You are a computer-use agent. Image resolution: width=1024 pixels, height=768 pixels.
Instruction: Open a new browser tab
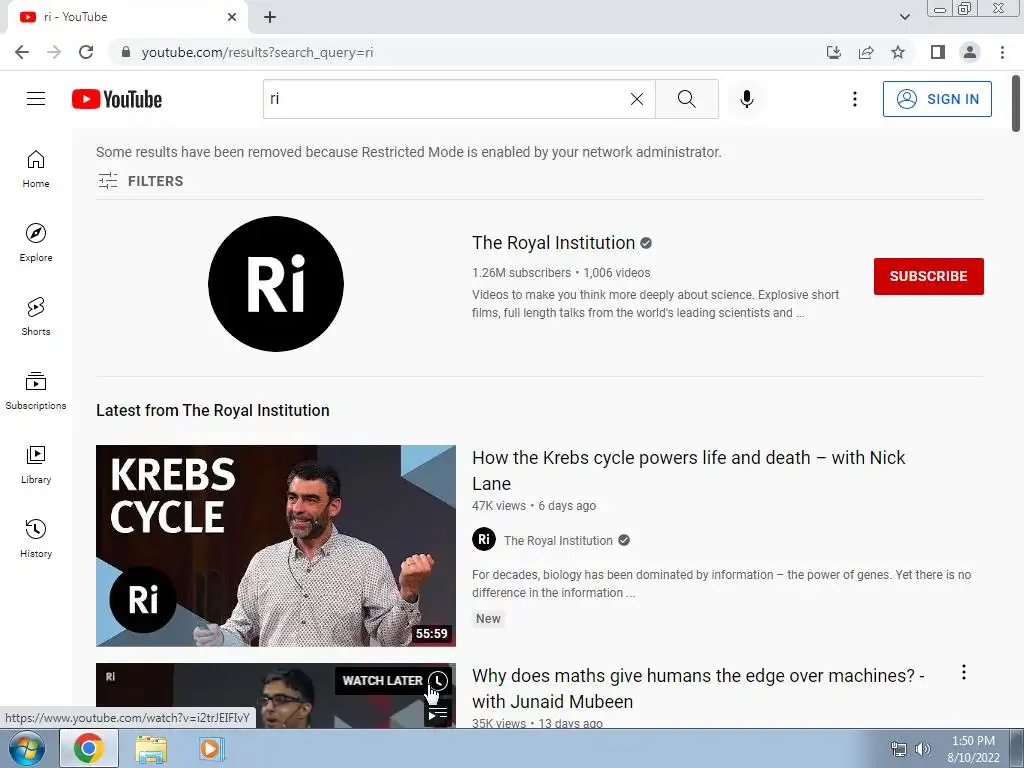tap(270, 17)
